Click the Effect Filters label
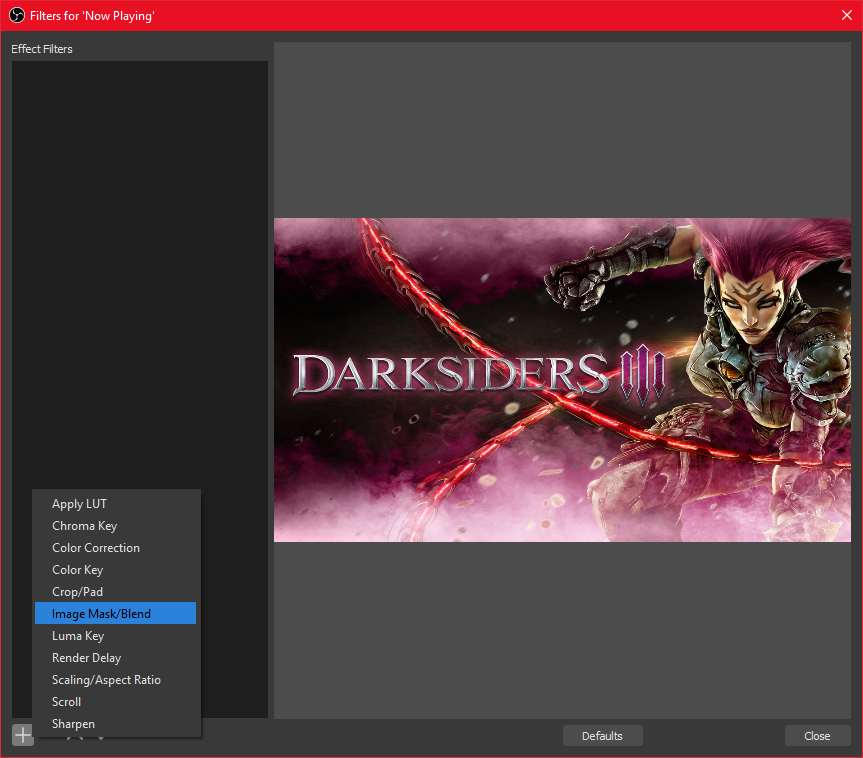Image resolution: width=863 pixels, height=758 pixels. coord(42,49)
